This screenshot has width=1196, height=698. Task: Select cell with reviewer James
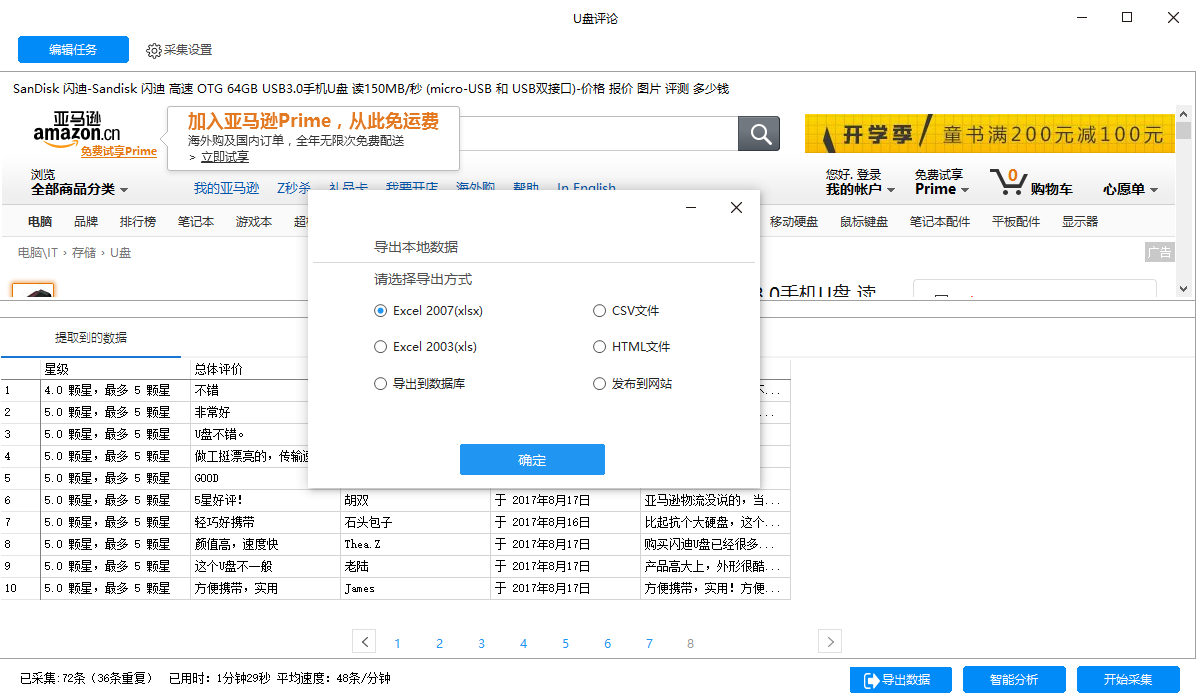click(415, 589)
